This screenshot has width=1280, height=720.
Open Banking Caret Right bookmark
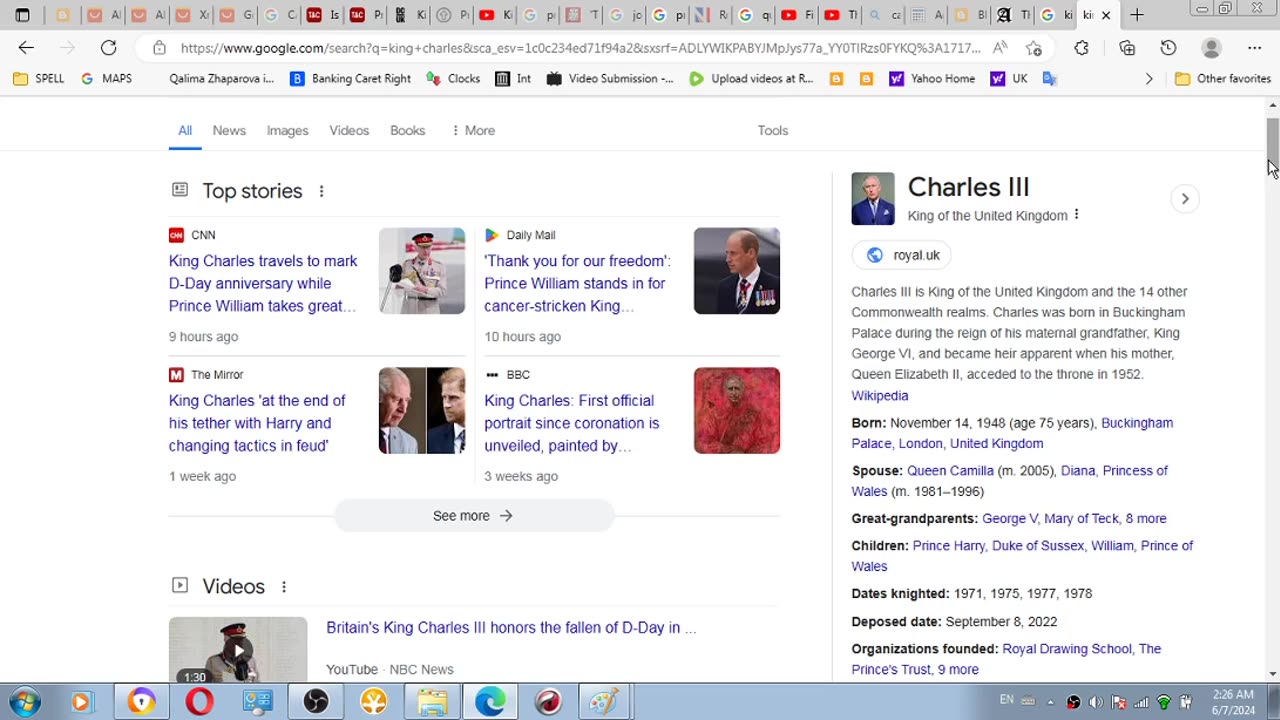(350, 78)
